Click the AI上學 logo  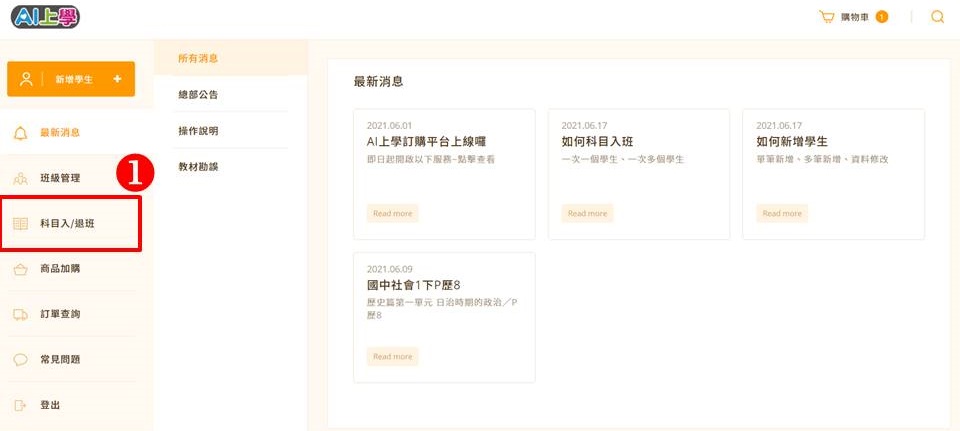45,17
